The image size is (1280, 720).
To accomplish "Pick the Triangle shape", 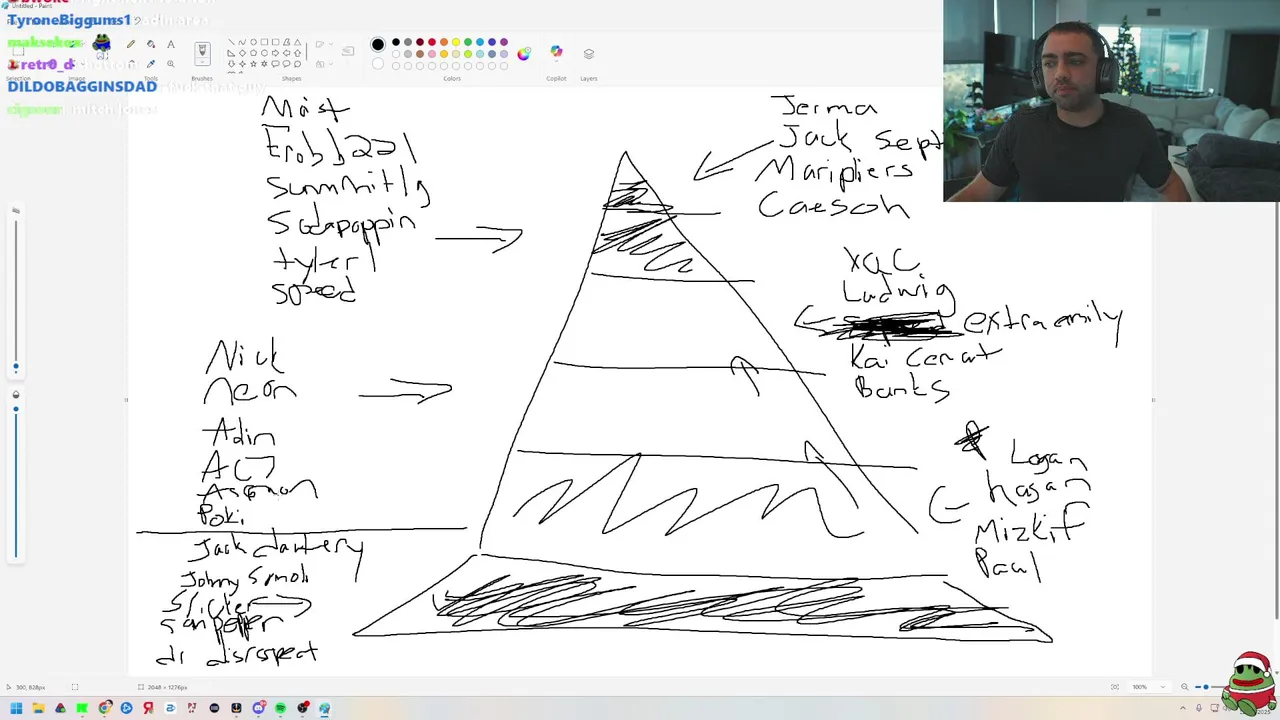I will coord(297,42).
